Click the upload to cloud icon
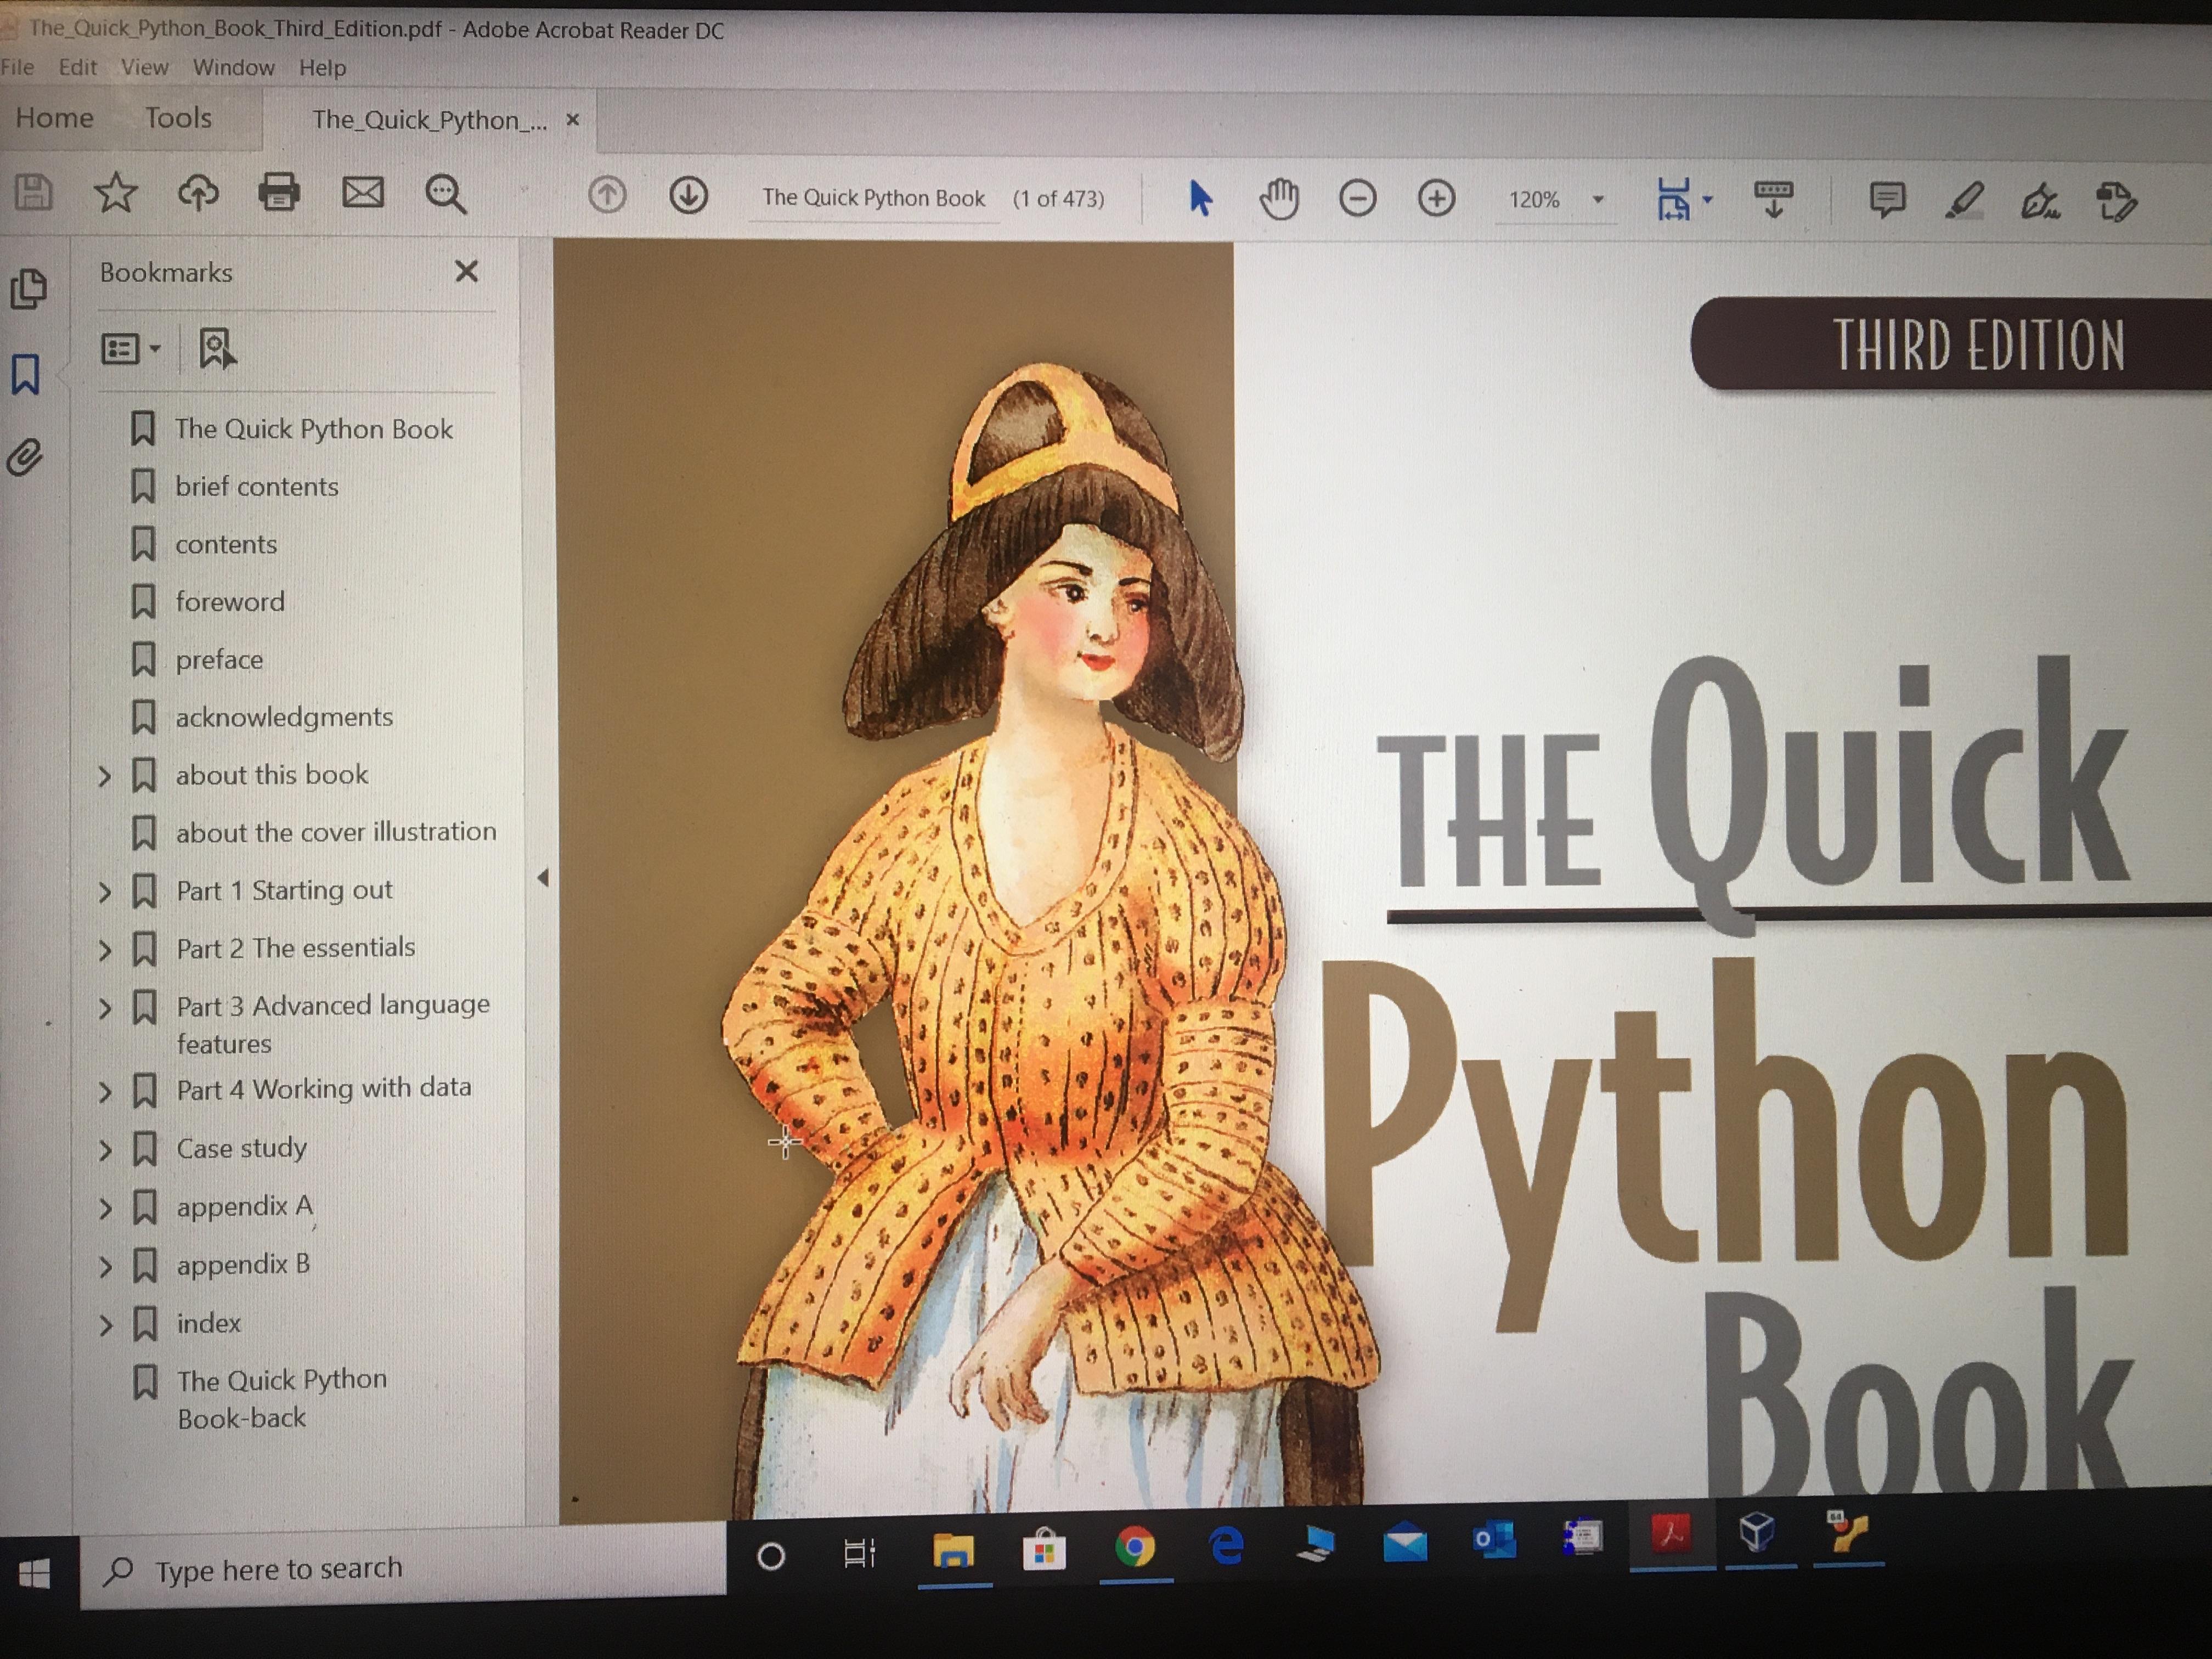The width and height of the screenshot is (2212, 1659). pos(197,192)
